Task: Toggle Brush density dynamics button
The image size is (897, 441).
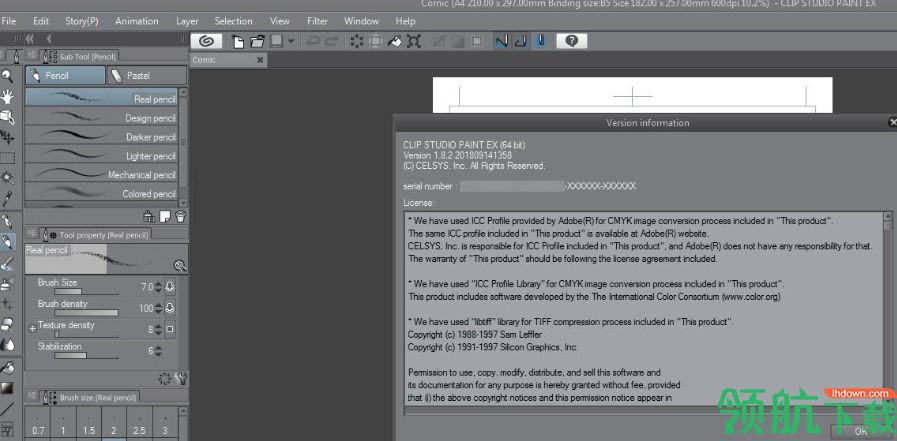Action: [x=170, y=308]
